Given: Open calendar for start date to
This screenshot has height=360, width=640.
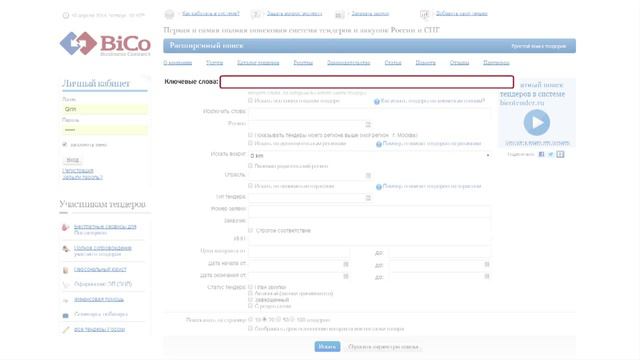Looking at the screenshot, I should (487, 264).
